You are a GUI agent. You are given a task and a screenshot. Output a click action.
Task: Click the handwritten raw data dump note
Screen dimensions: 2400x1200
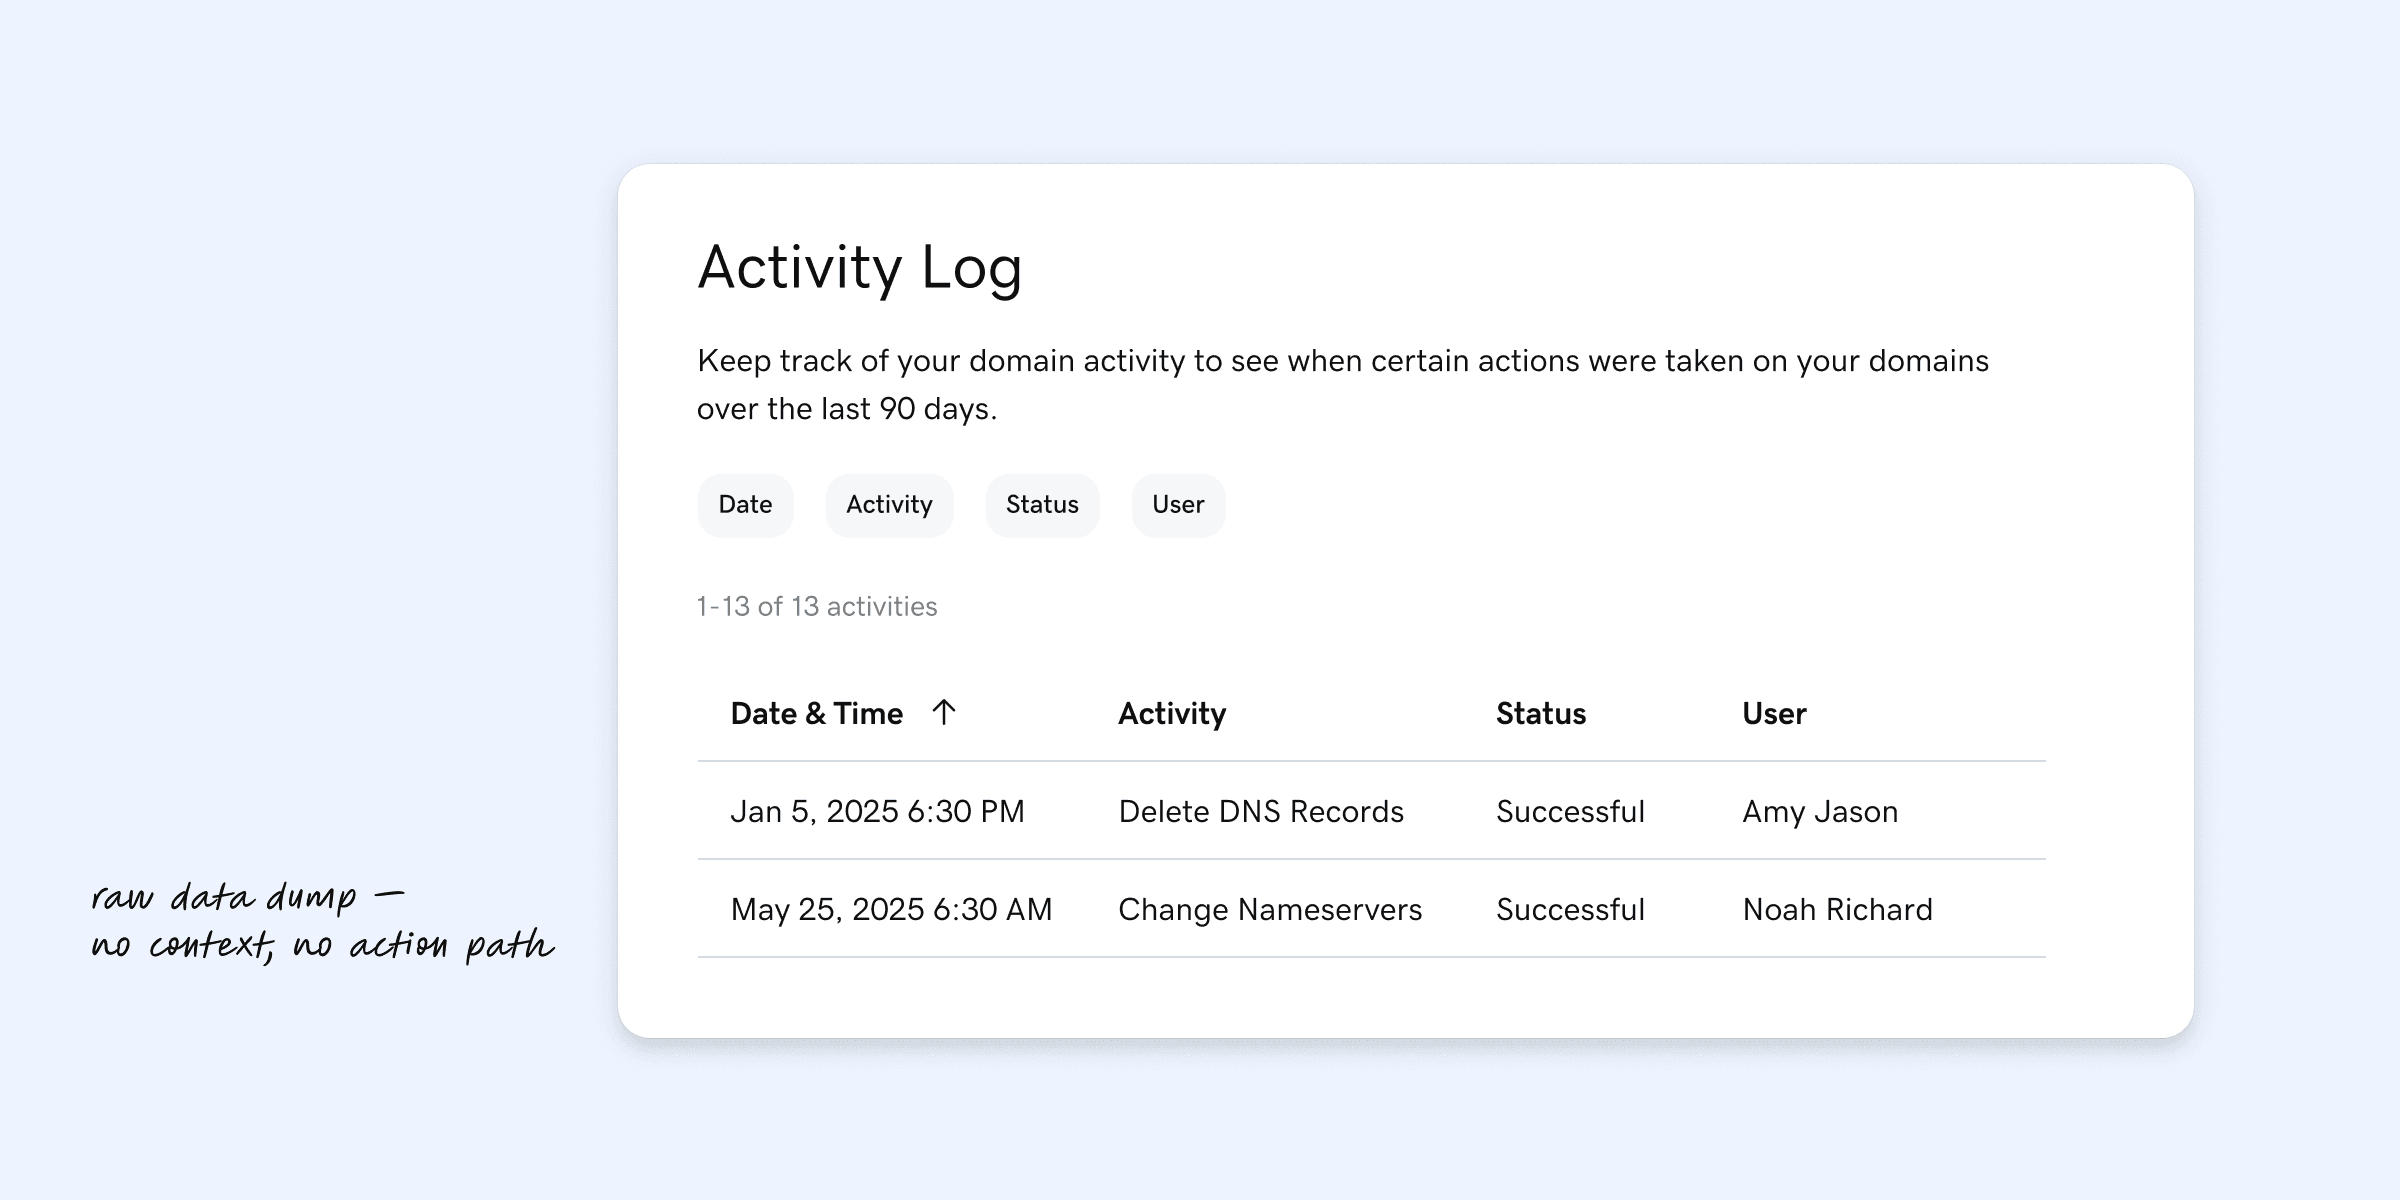click(x=320, y=920)
